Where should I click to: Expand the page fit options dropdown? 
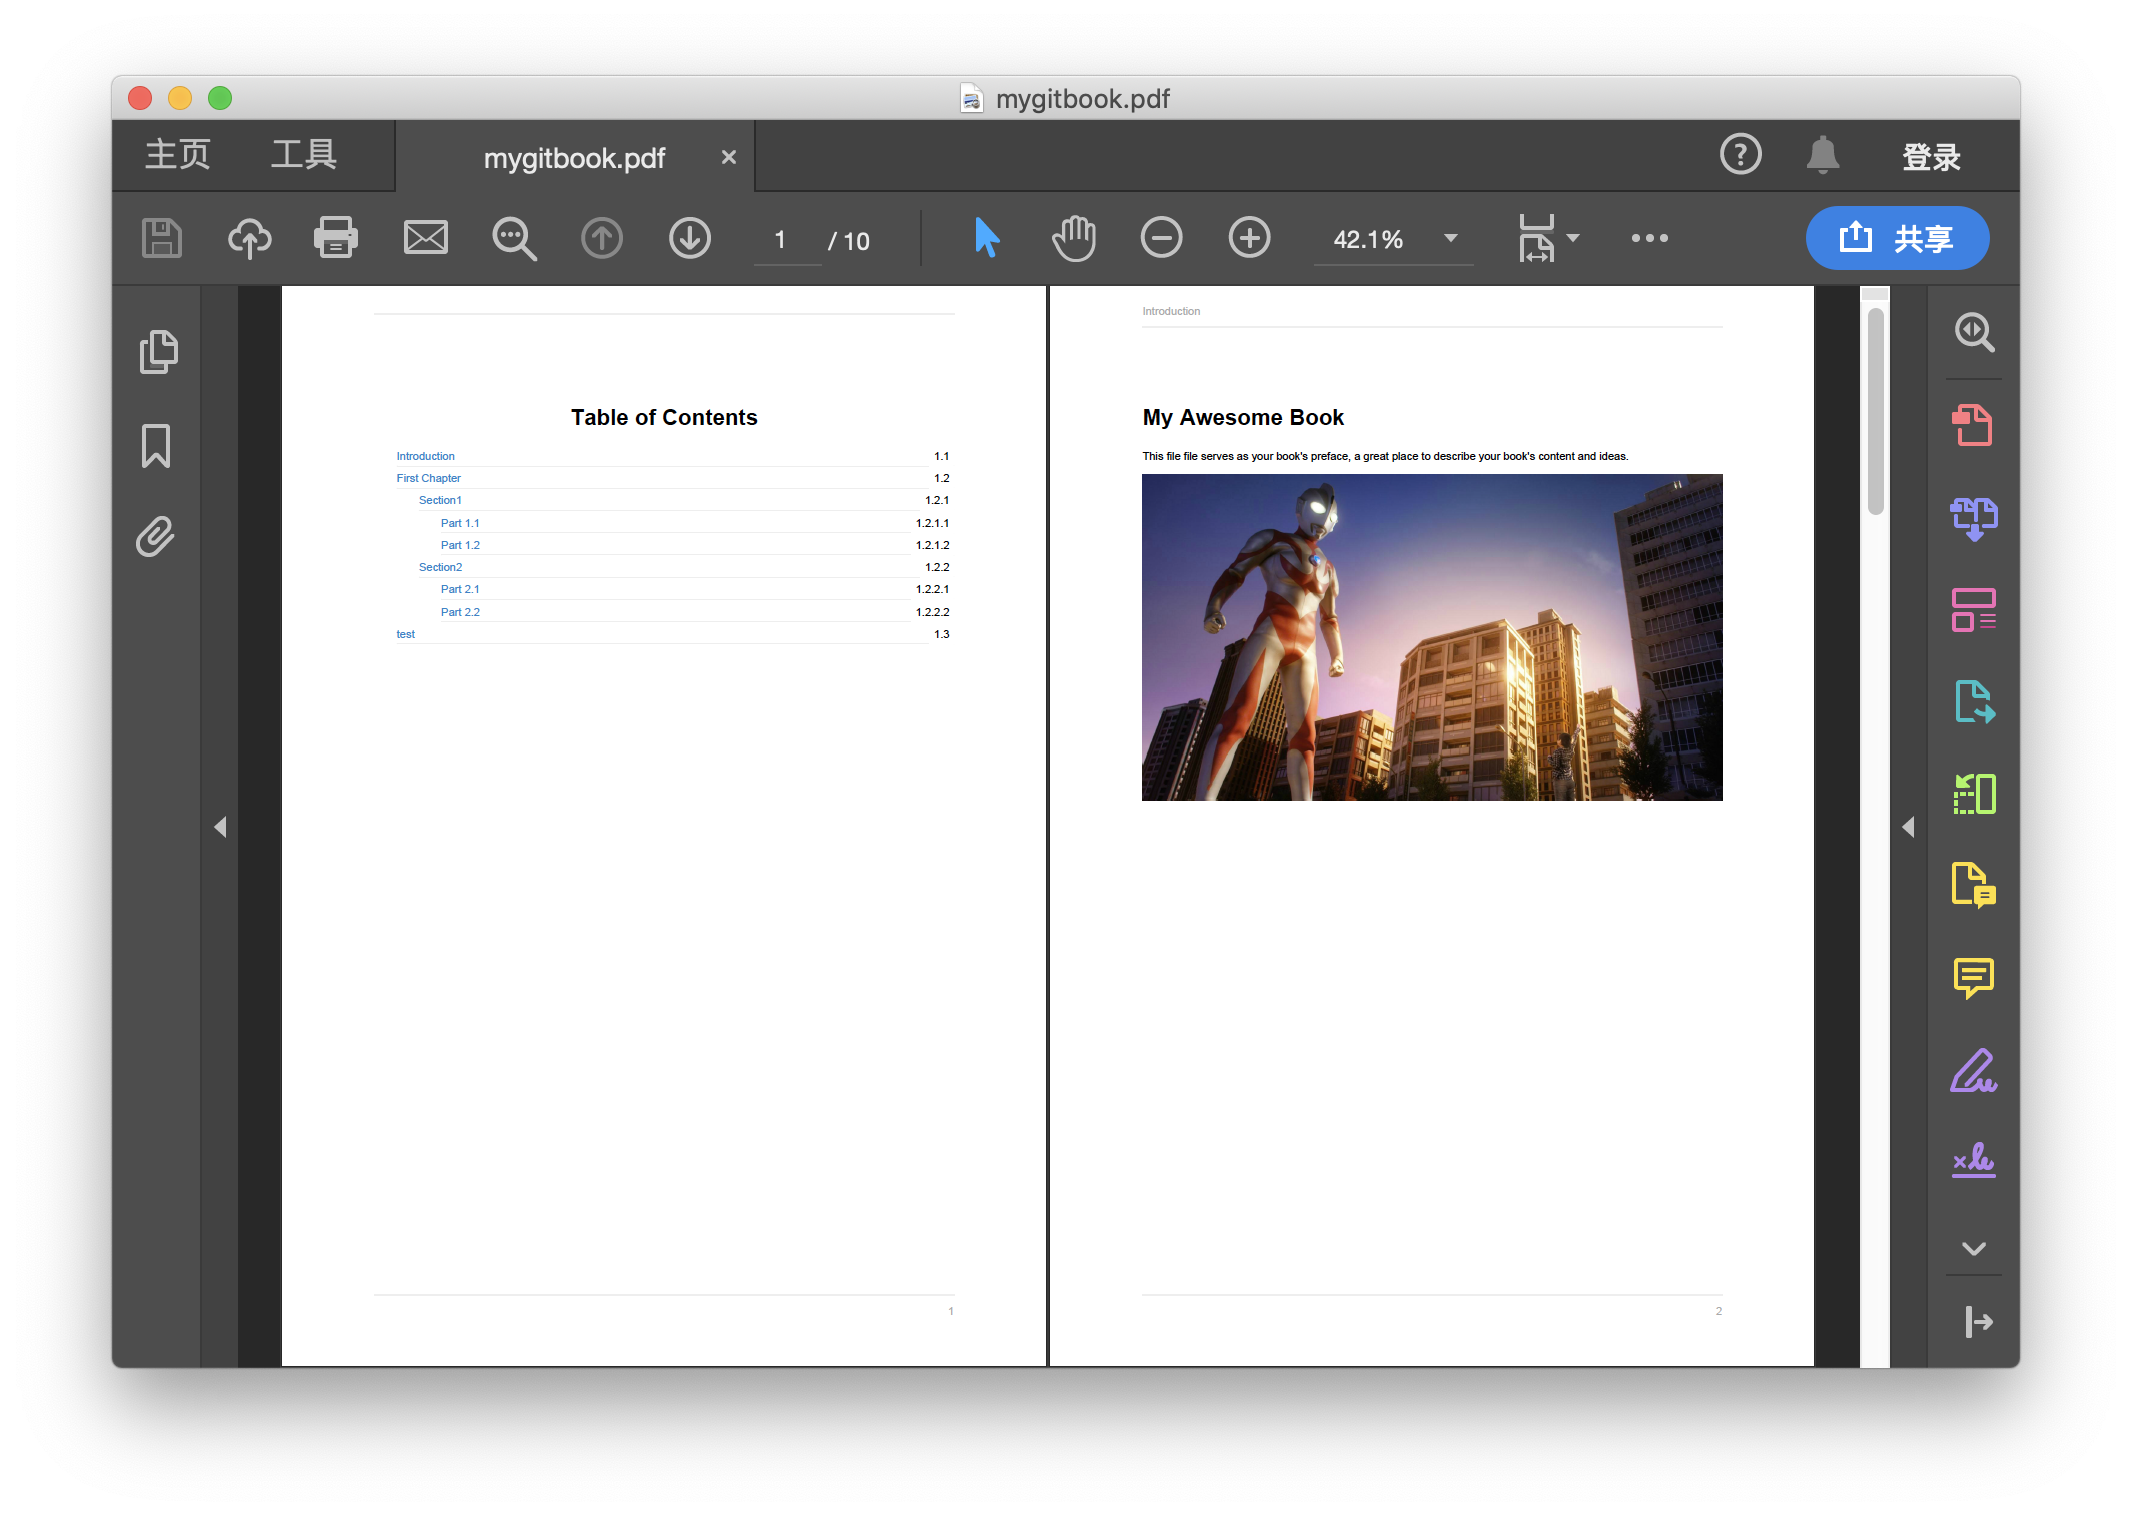click(1573, 238)
